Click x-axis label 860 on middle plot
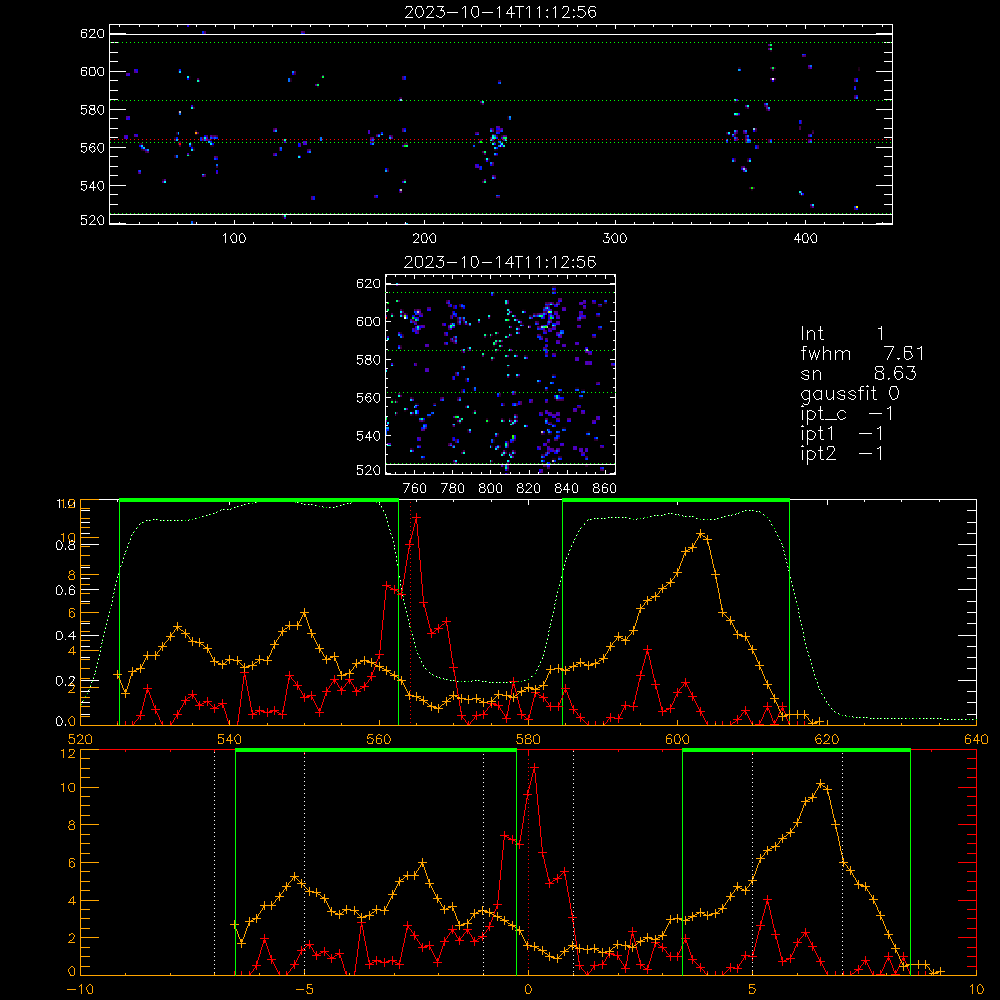 [x=605, y=489]
